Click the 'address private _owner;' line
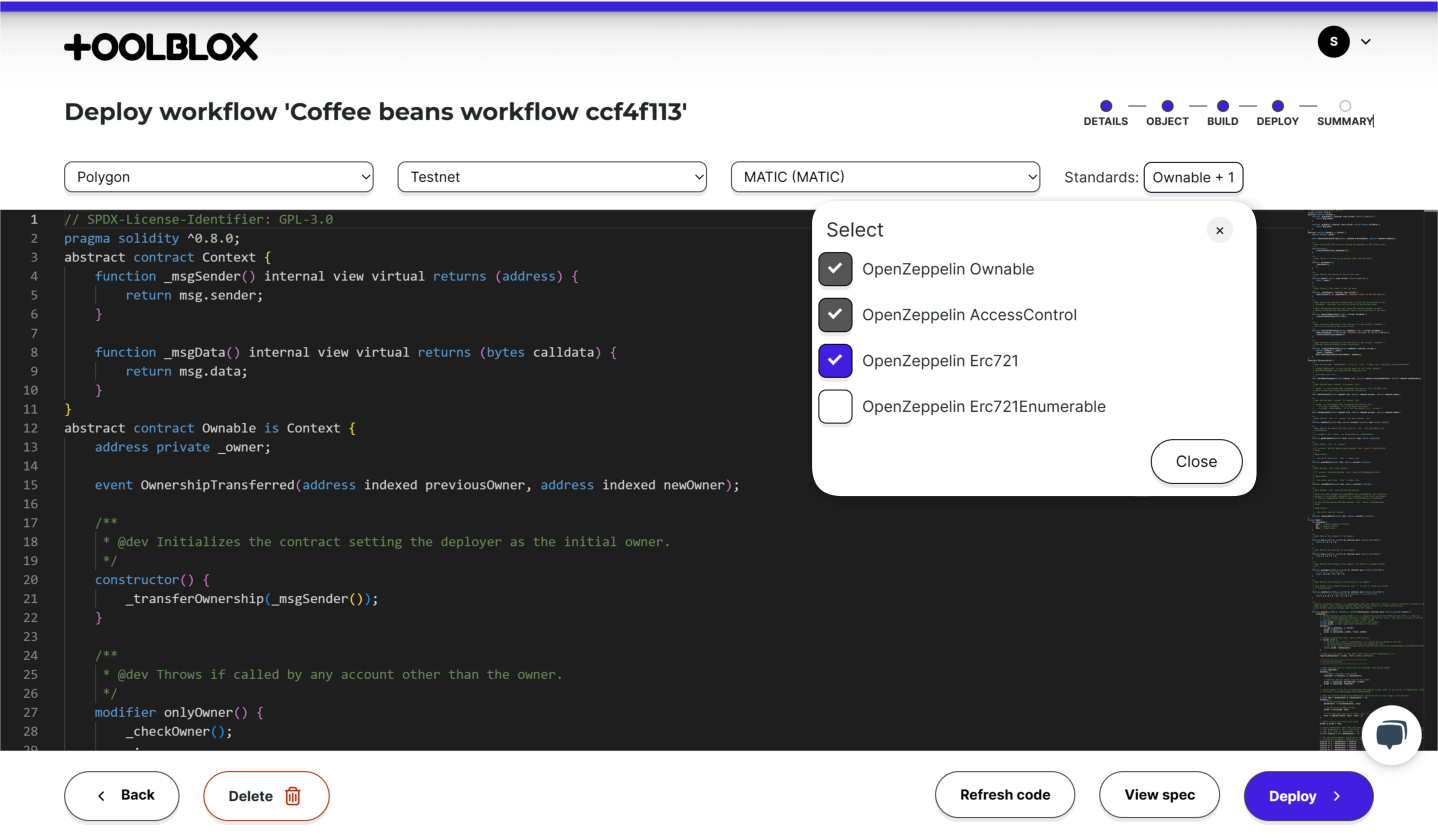 183,447
